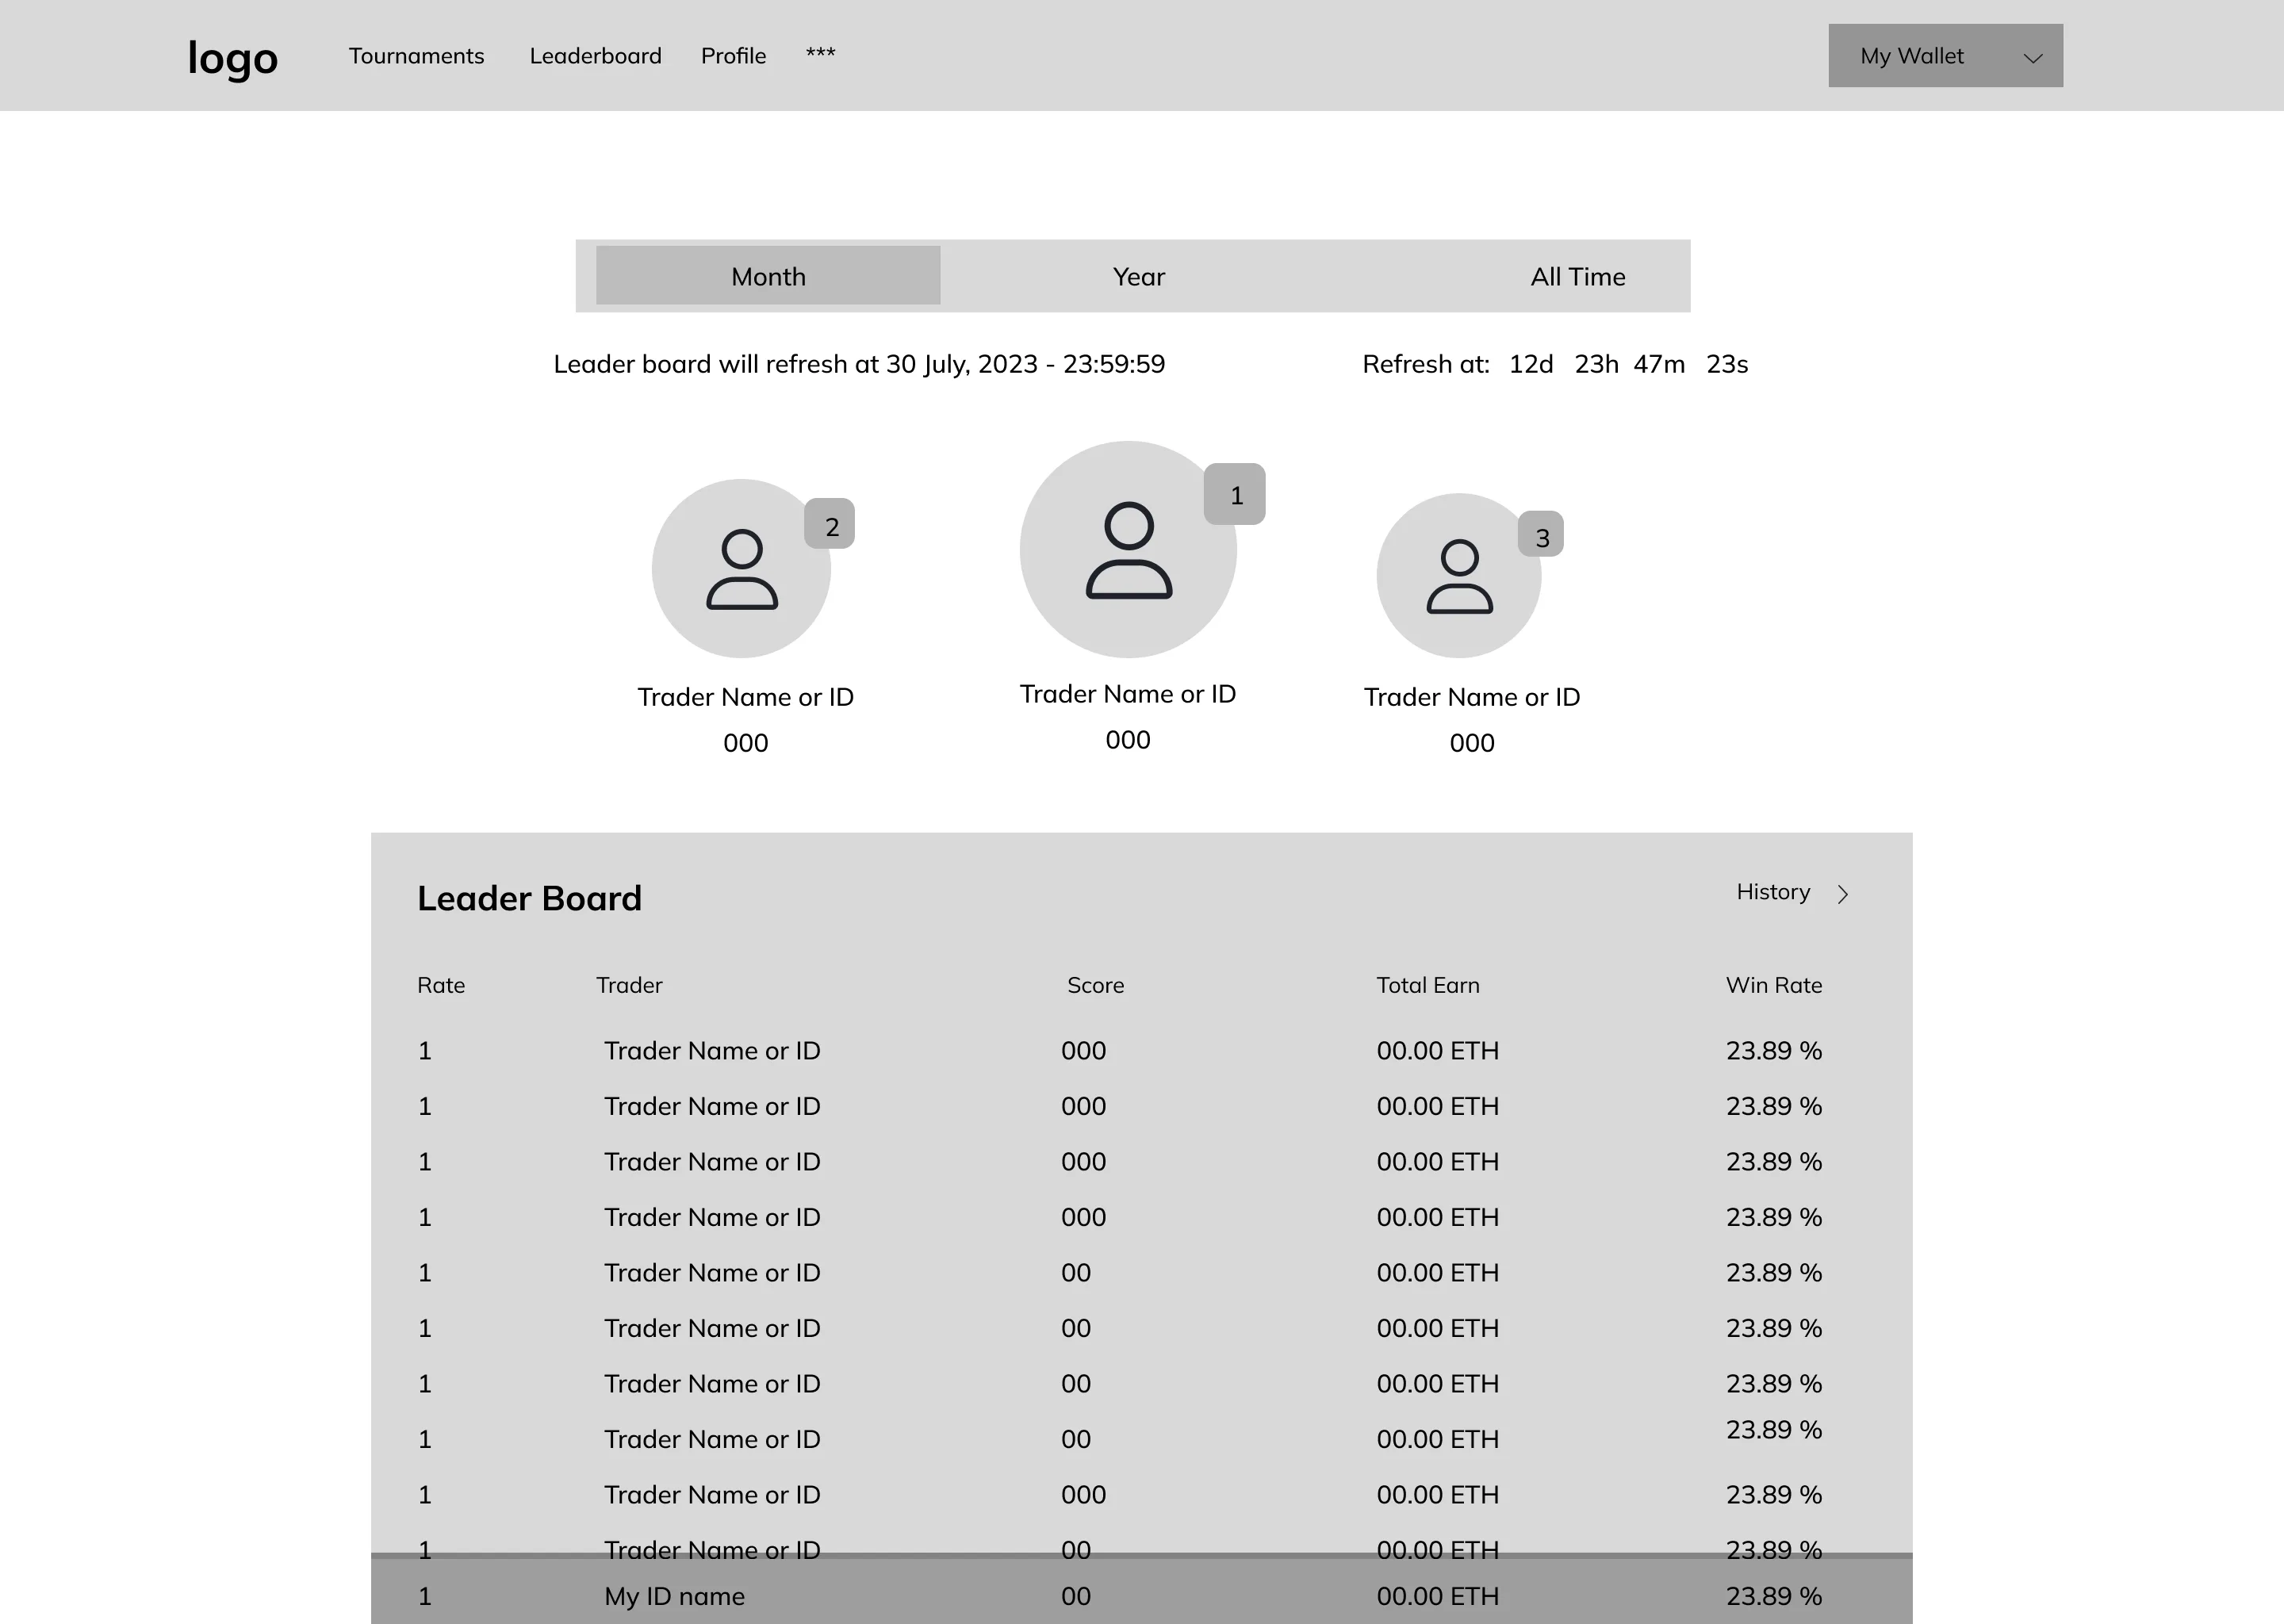
Task: Click the second place Trader Name or ID
Action: click(x=746, y=697)
